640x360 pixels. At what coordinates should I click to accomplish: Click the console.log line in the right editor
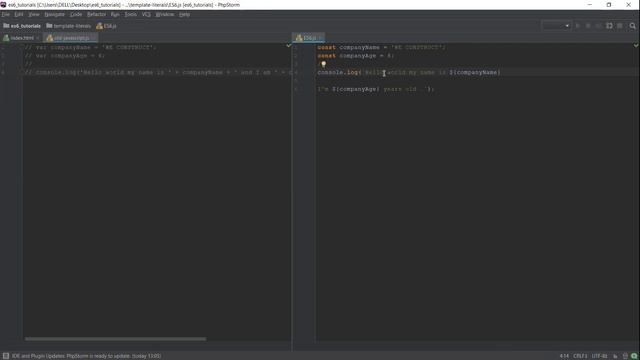[409, 73]
